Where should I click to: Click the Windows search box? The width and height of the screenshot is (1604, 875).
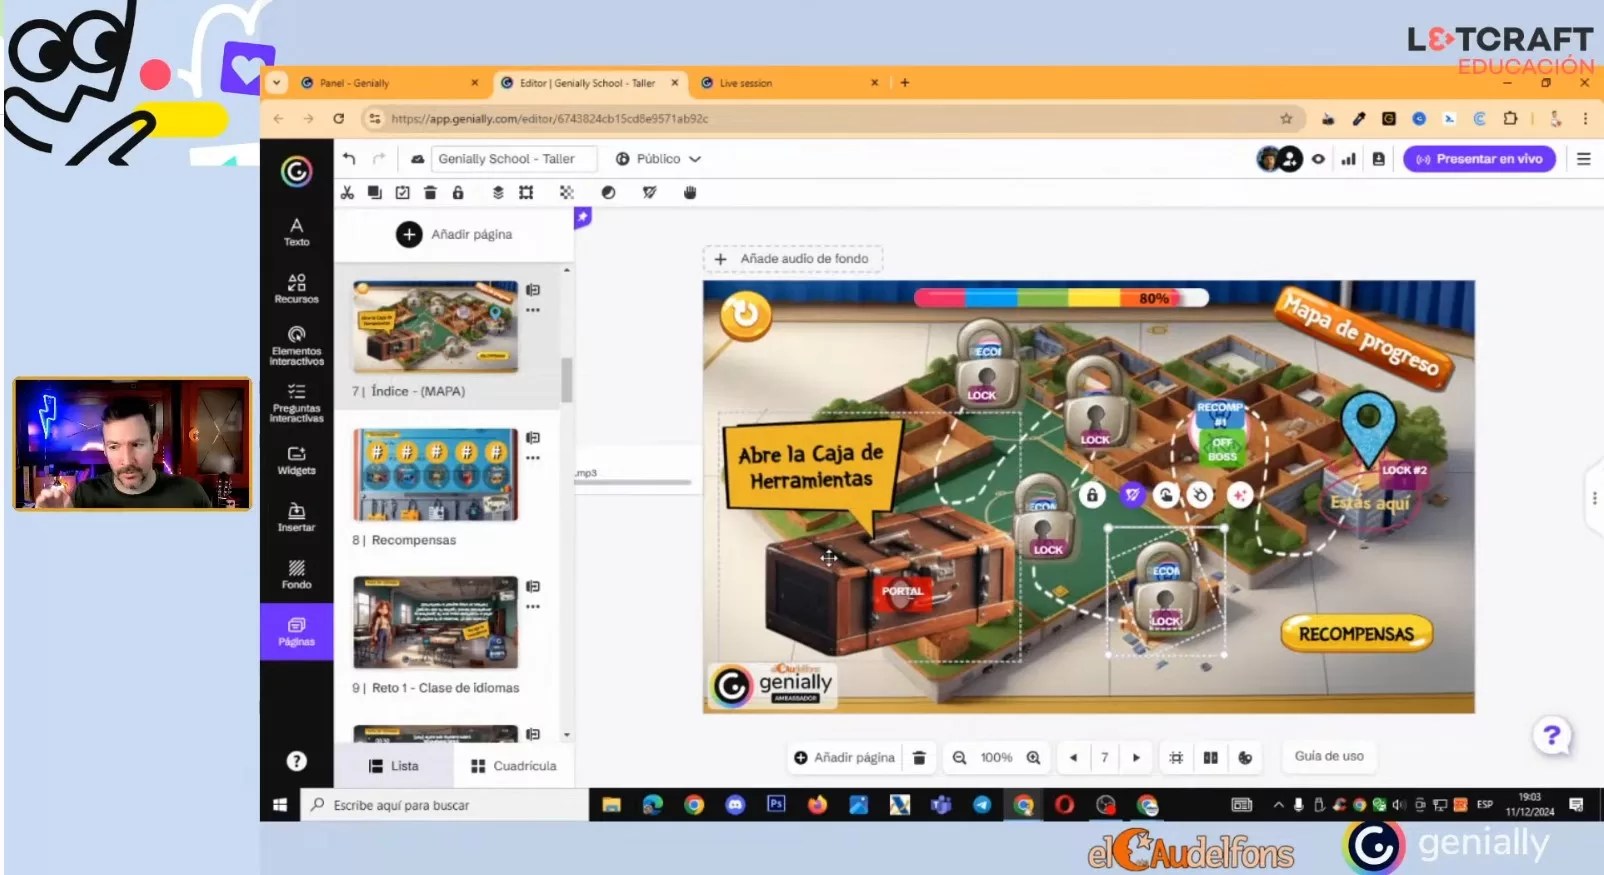coord(444,805)
